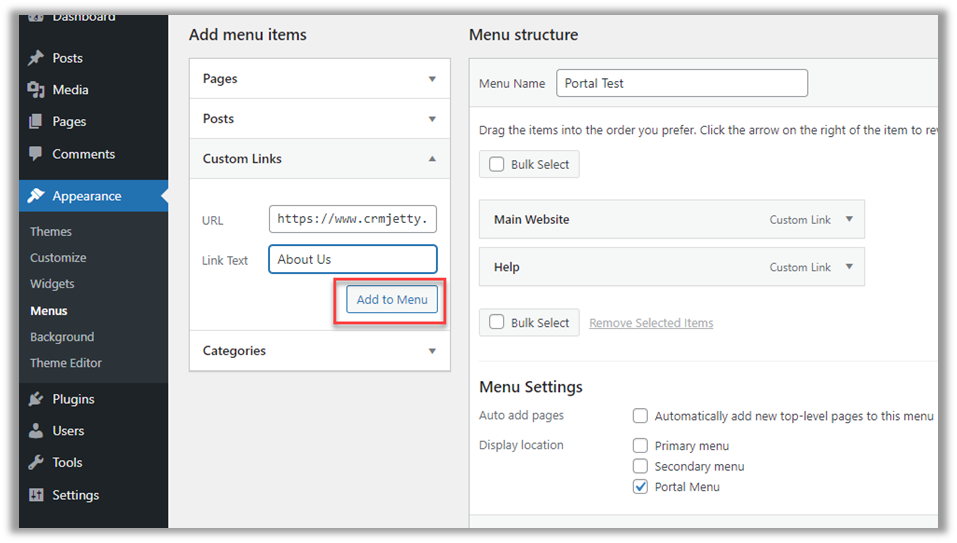Expand the Categories accordion section
The height and width of the screenshot is (543, 957).
(432, 351)
